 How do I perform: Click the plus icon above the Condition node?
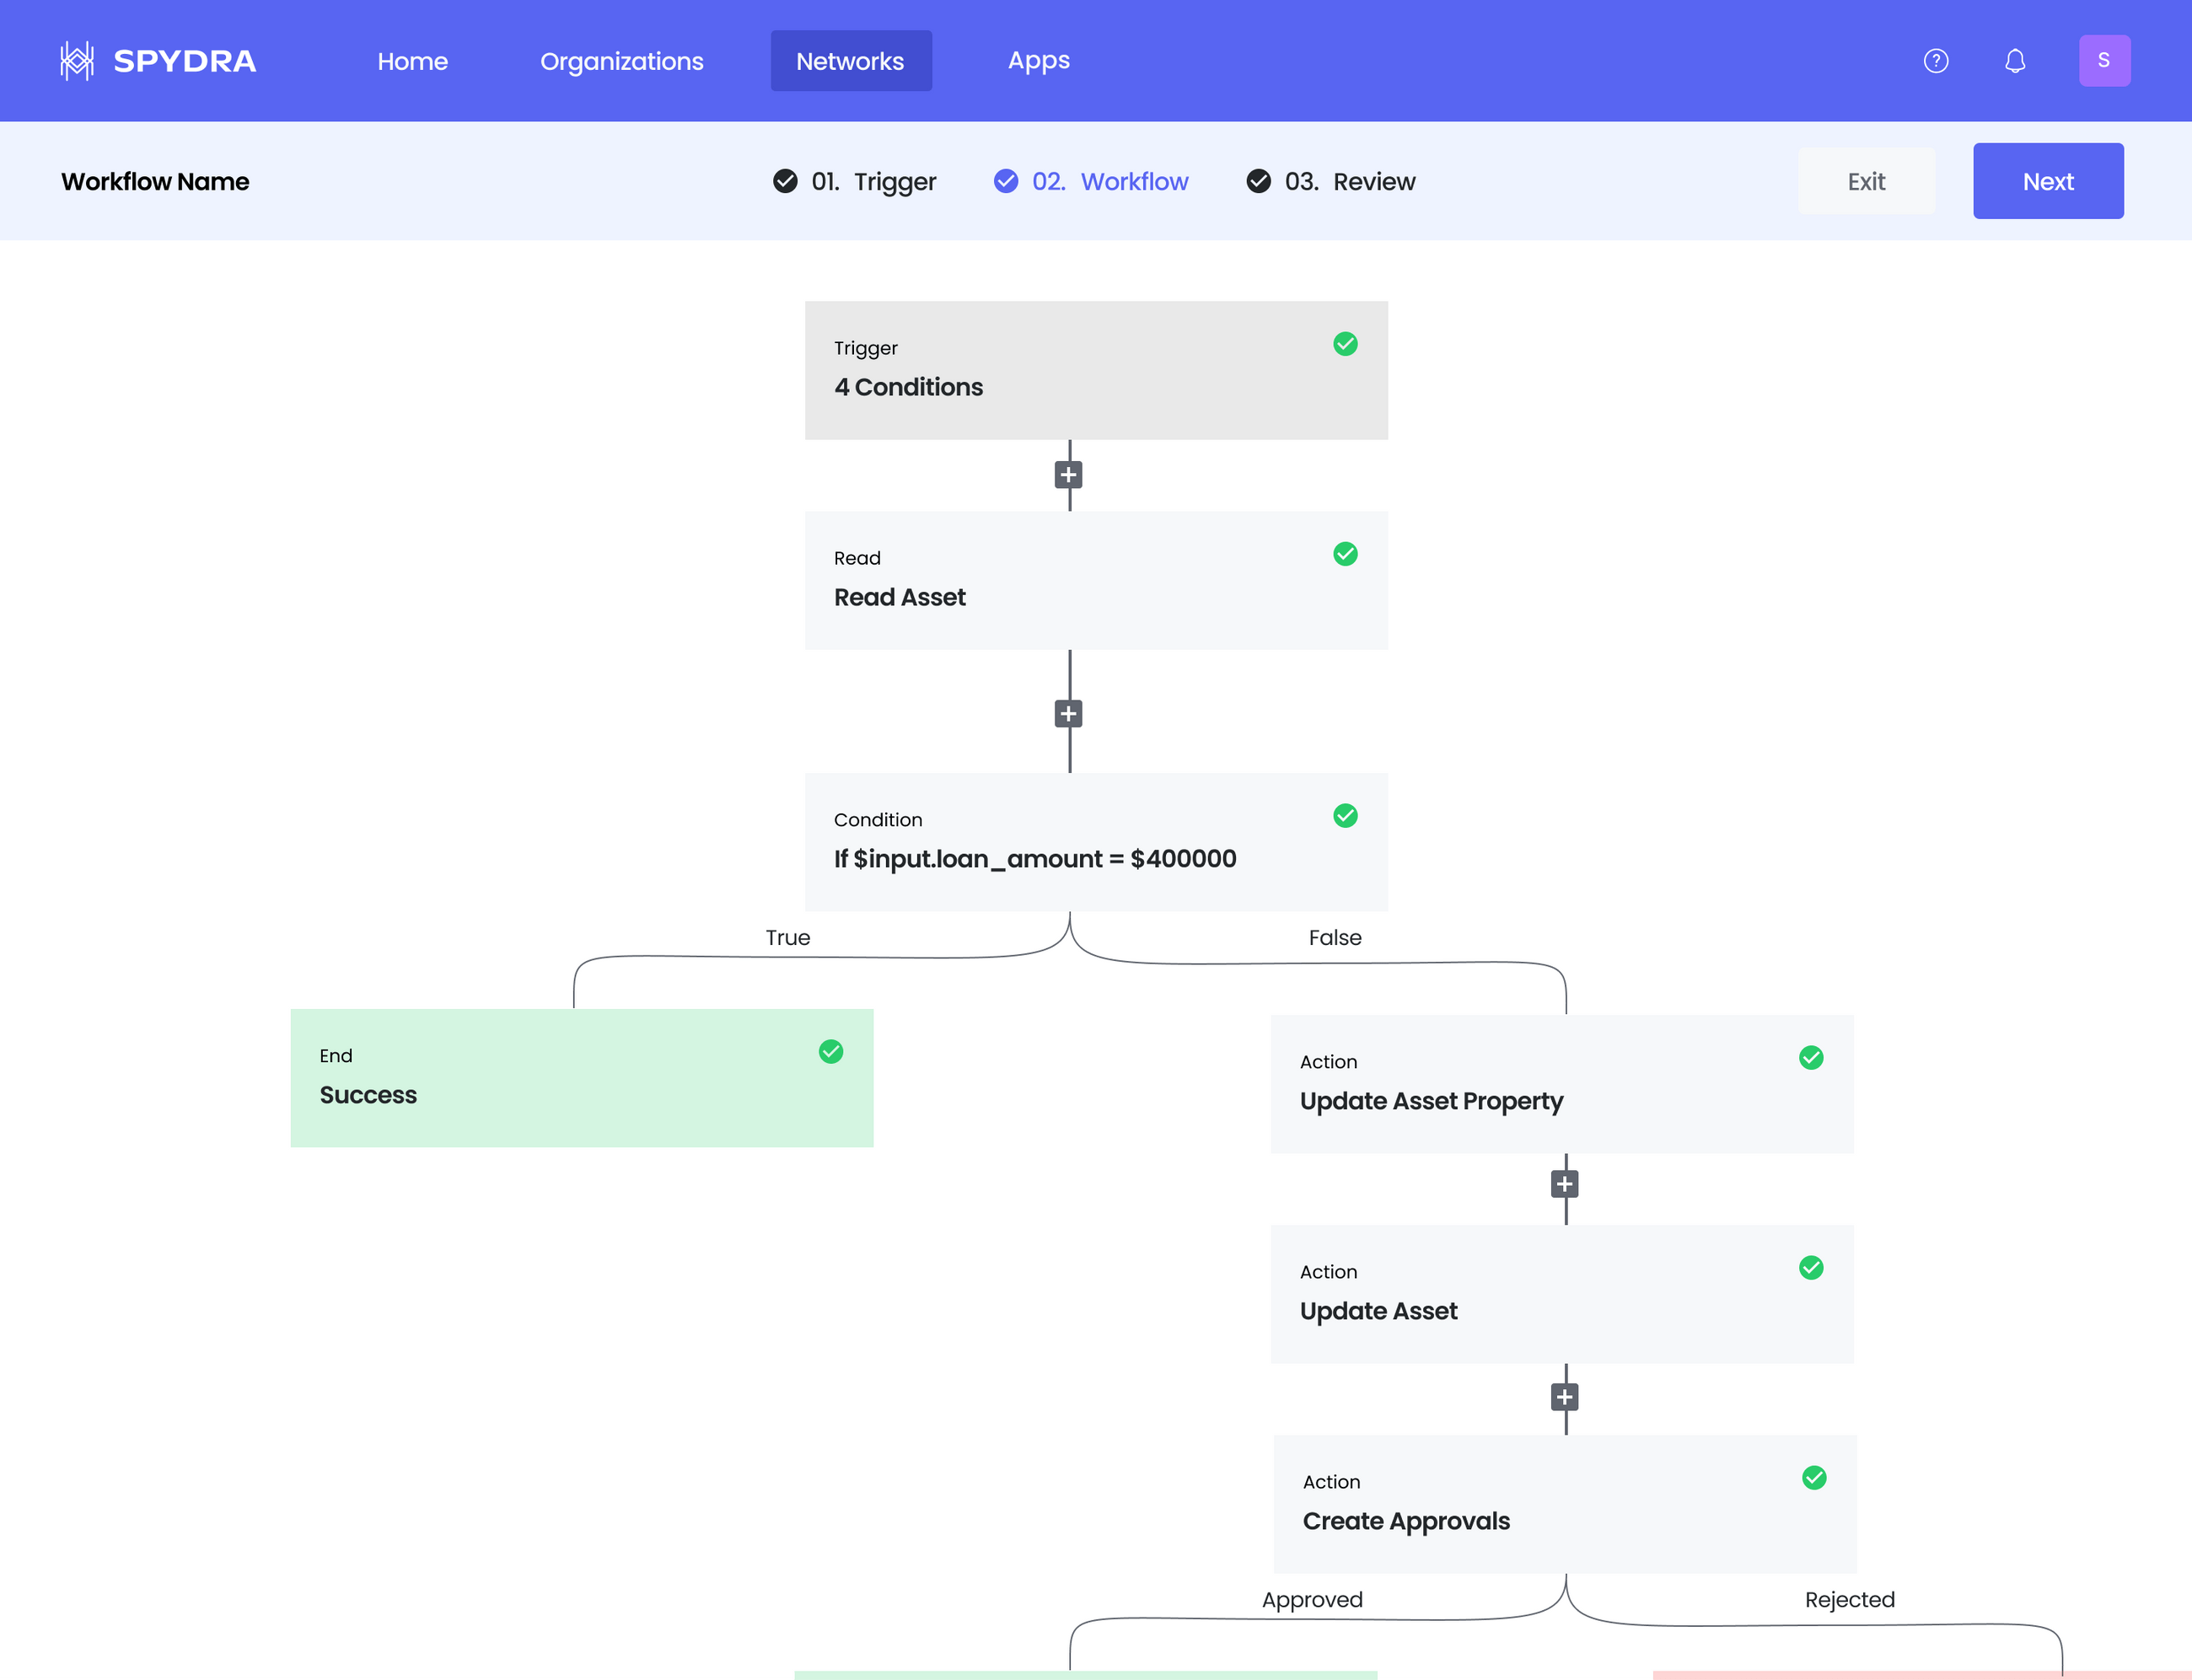[x=1068, y=713]
